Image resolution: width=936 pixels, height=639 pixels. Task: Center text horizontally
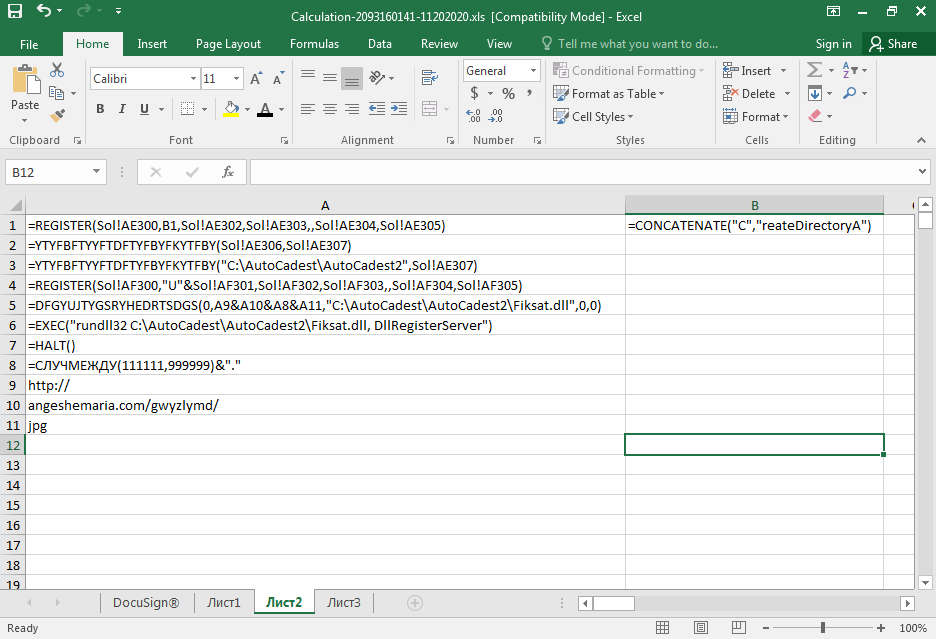330,109
